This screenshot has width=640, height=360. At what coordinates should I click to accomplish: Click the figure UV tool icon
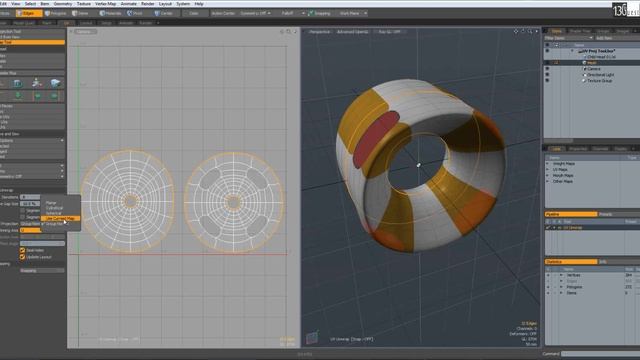pos(37,83)
